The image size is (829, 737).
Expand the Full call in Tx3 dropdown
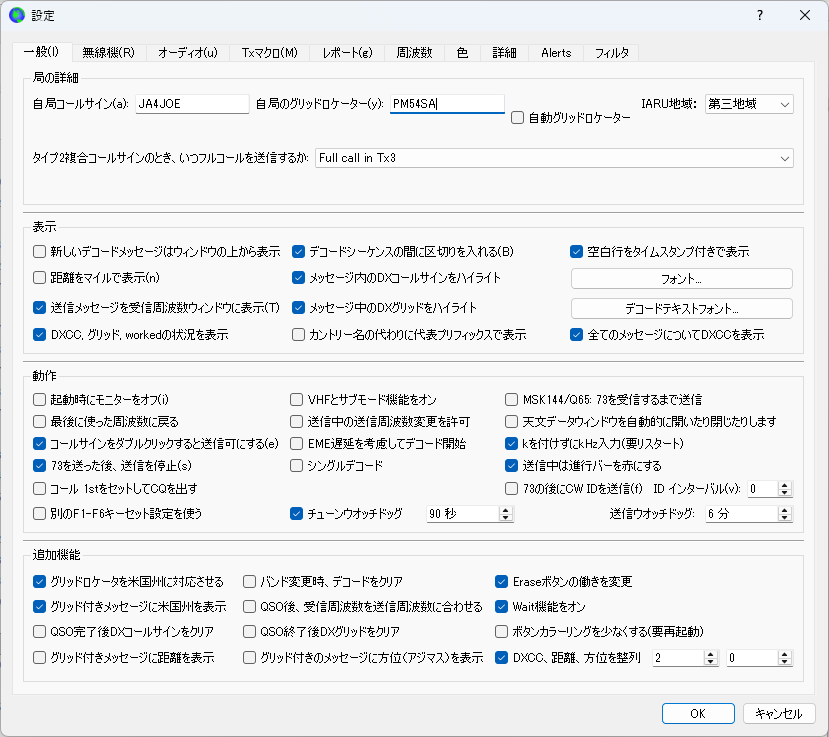coord(554,158)
